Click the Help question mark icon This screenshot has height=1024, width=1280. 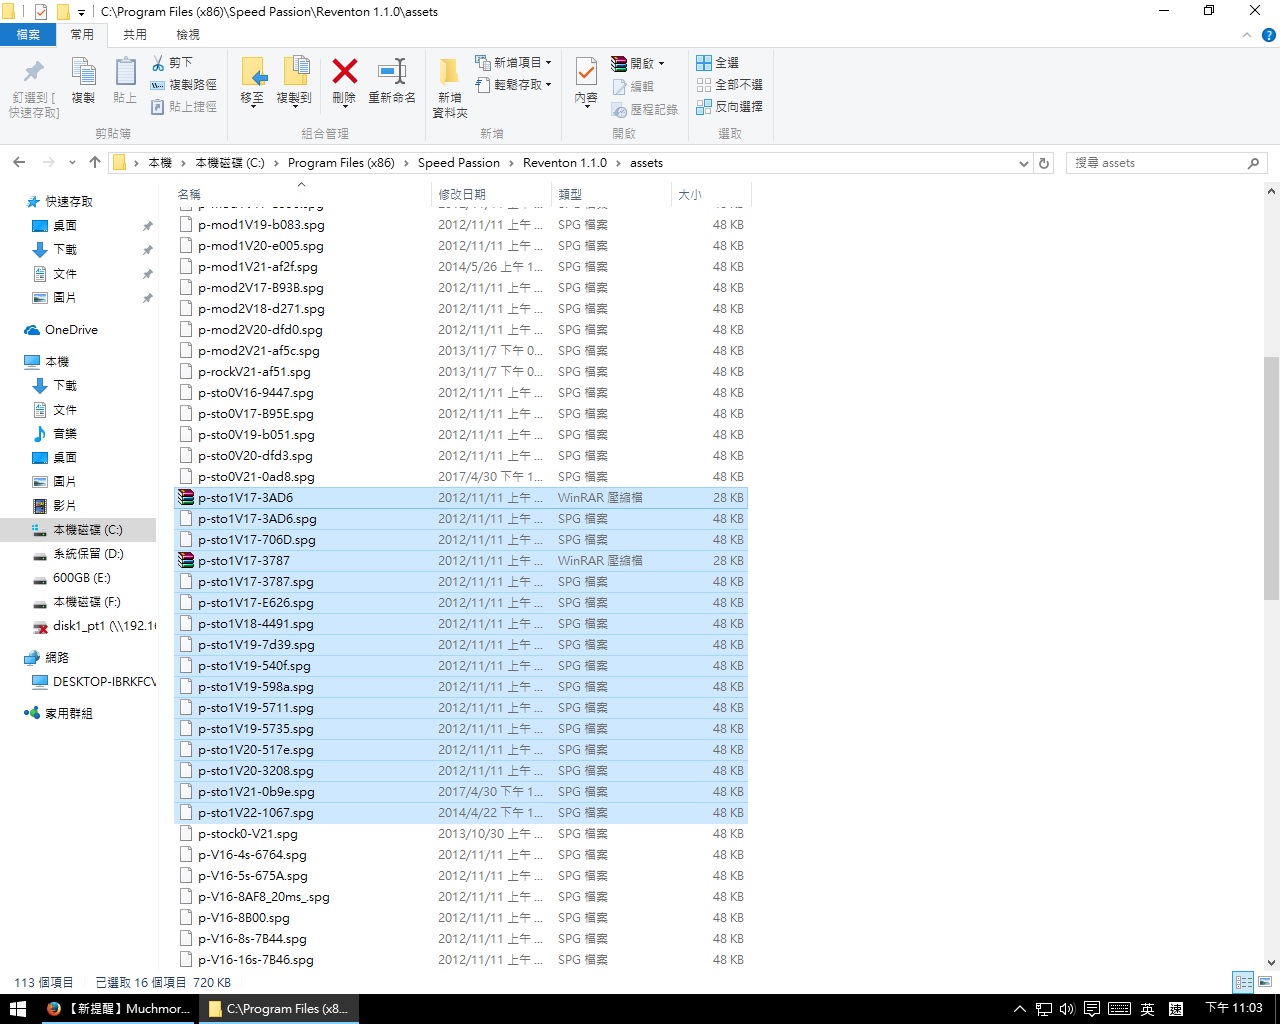[x=1269, y=35]
